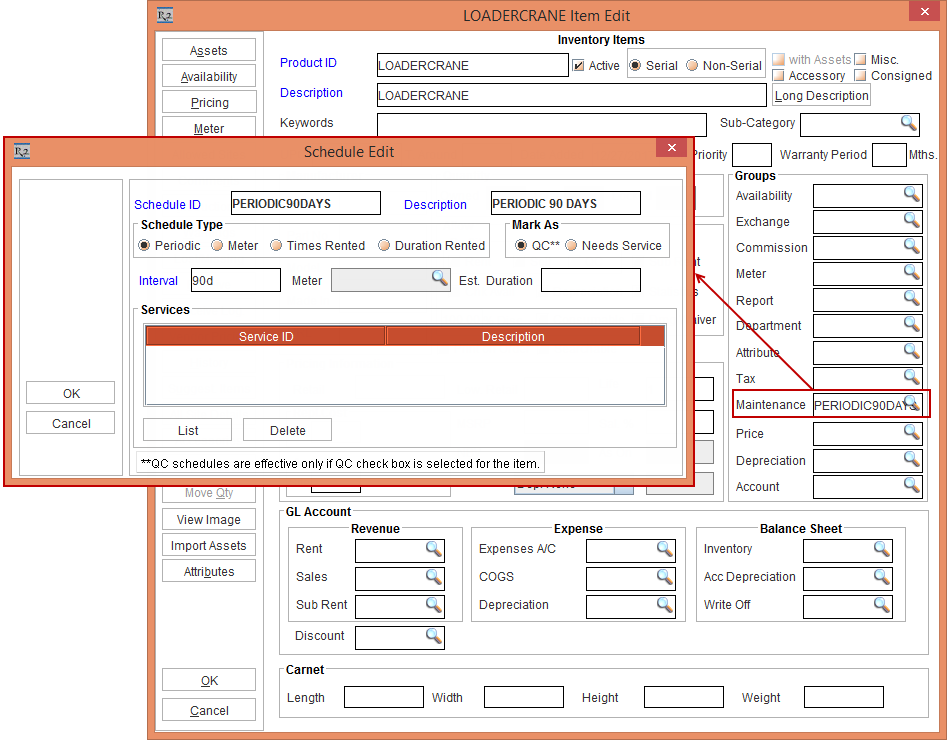Enable the Consigned checkbox

[860, 76]
